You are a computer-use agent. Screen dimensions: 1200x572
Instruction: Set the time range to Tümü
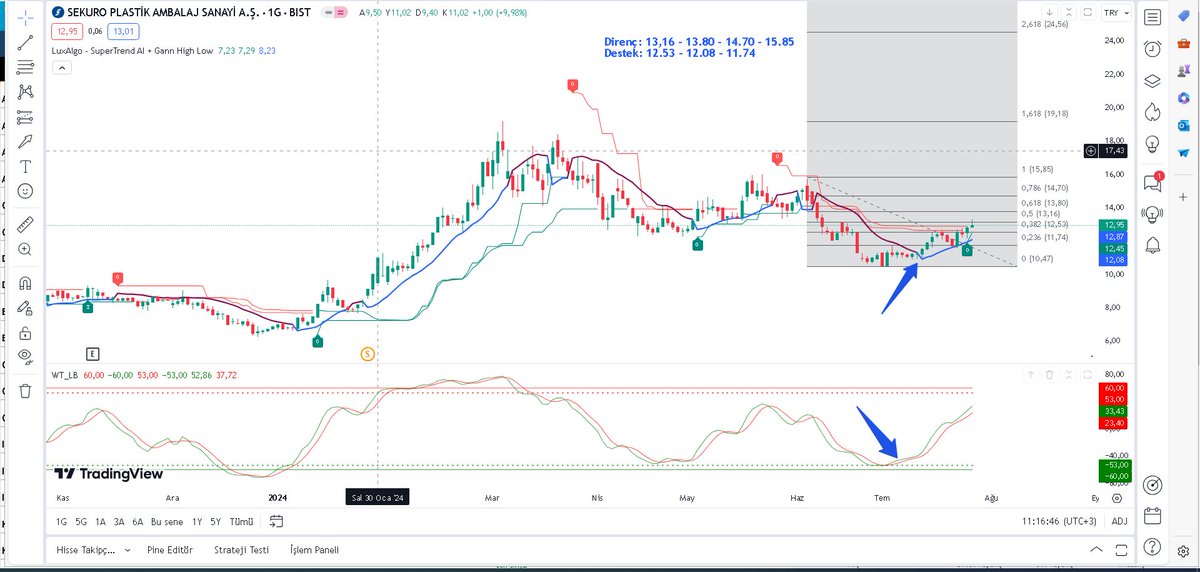[241, 521]
